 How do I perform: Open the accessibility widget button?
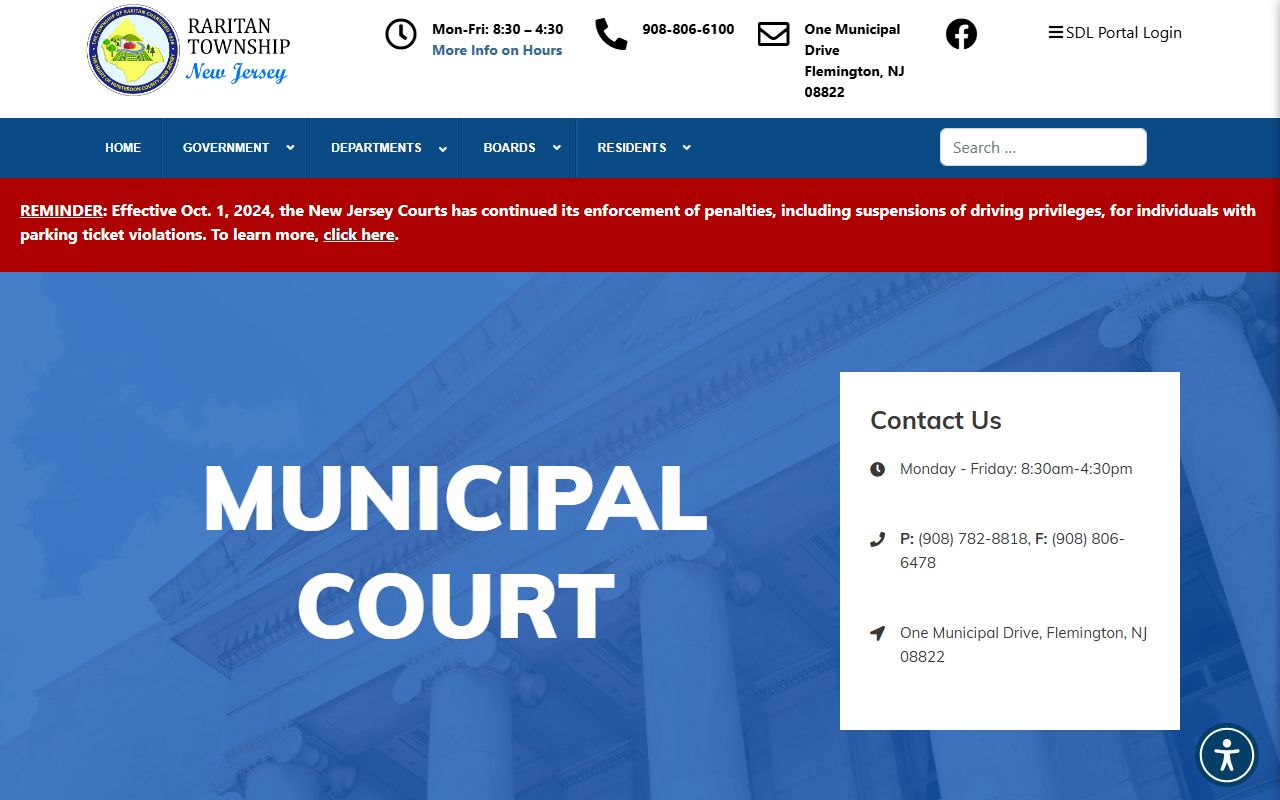pos(1227,754)
